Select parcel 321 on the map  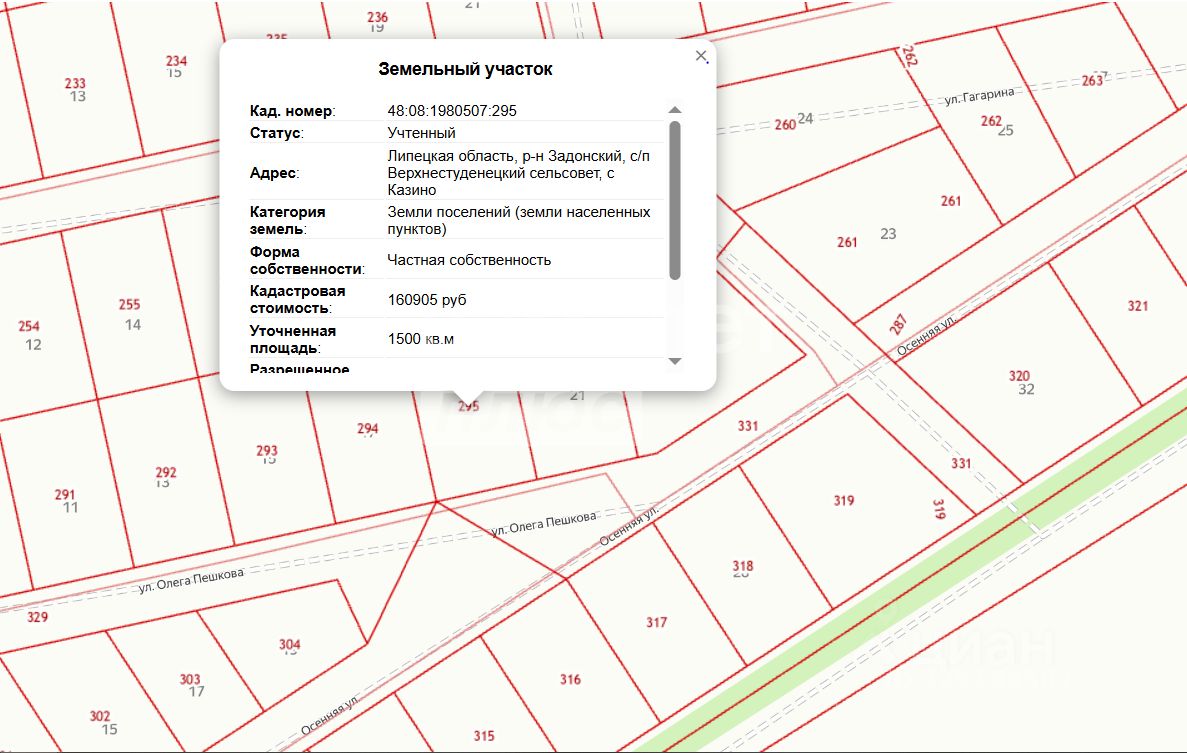click(1138, 306)
